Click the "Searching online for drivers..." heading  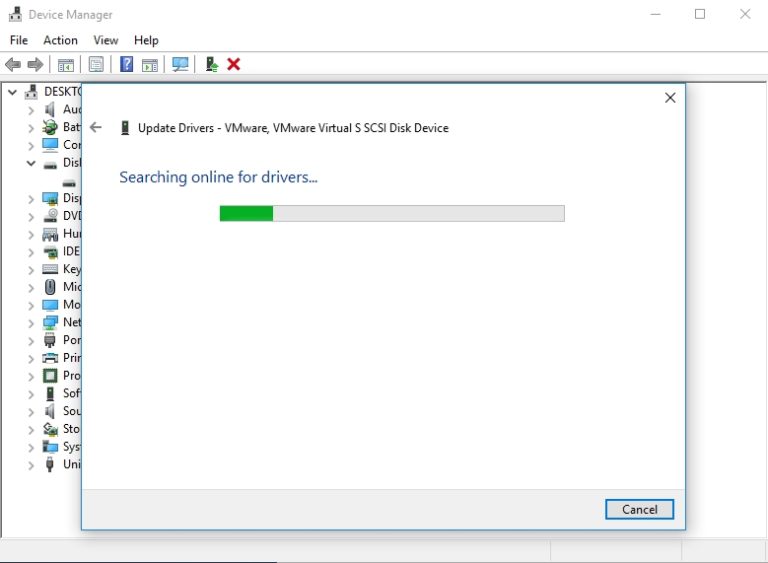(x=218, y=177)
